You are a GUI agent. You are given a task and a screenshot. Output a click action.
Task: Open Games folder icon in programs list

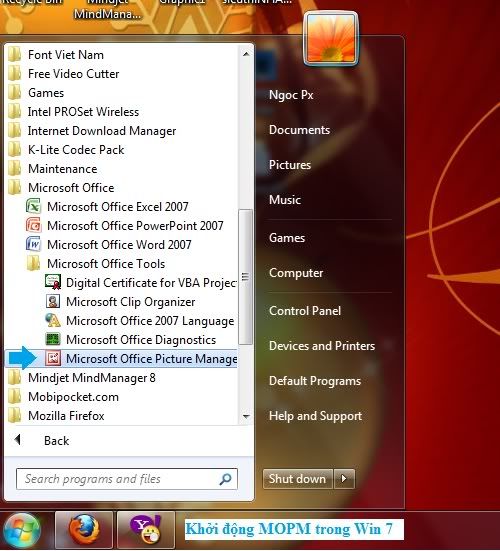pyautogui.click(x=14, y=93)
